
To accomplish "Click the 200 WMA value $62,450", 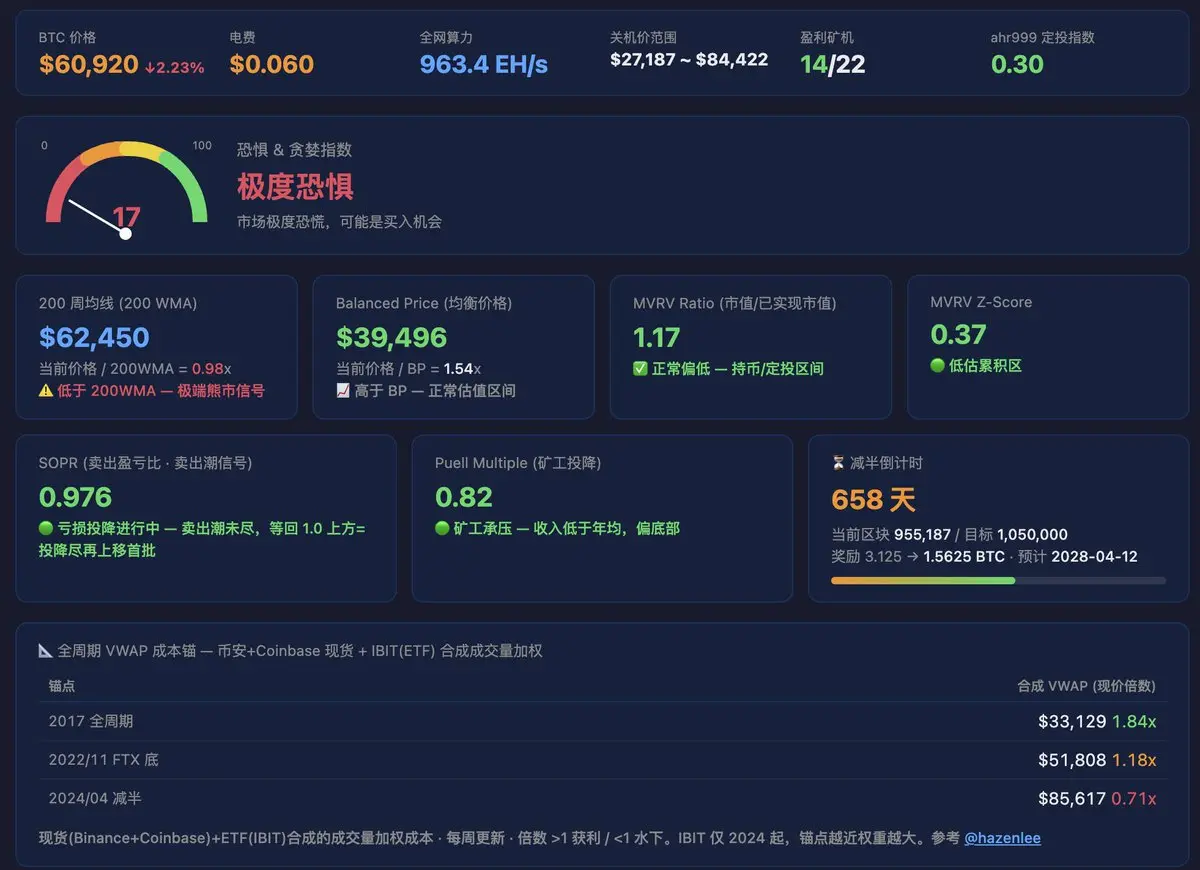I will 94,338.
